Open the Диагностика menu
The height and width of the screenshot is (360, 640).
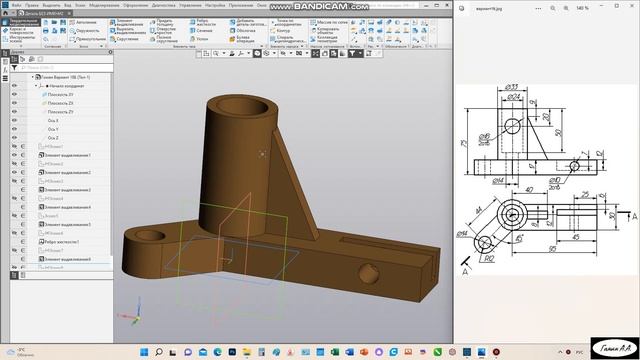[x=164, y=5]
